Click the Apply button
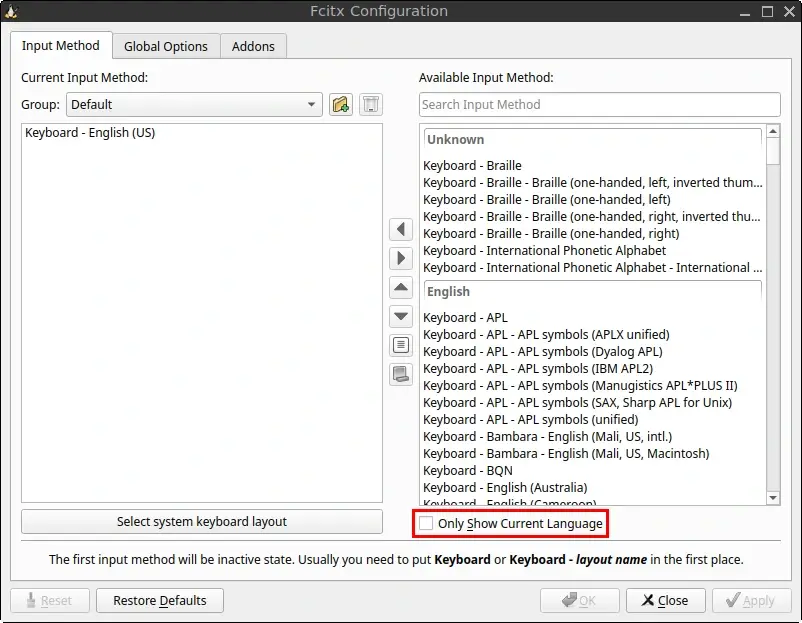The width and height of the screenshot is (802, 623). coord(751,600)
